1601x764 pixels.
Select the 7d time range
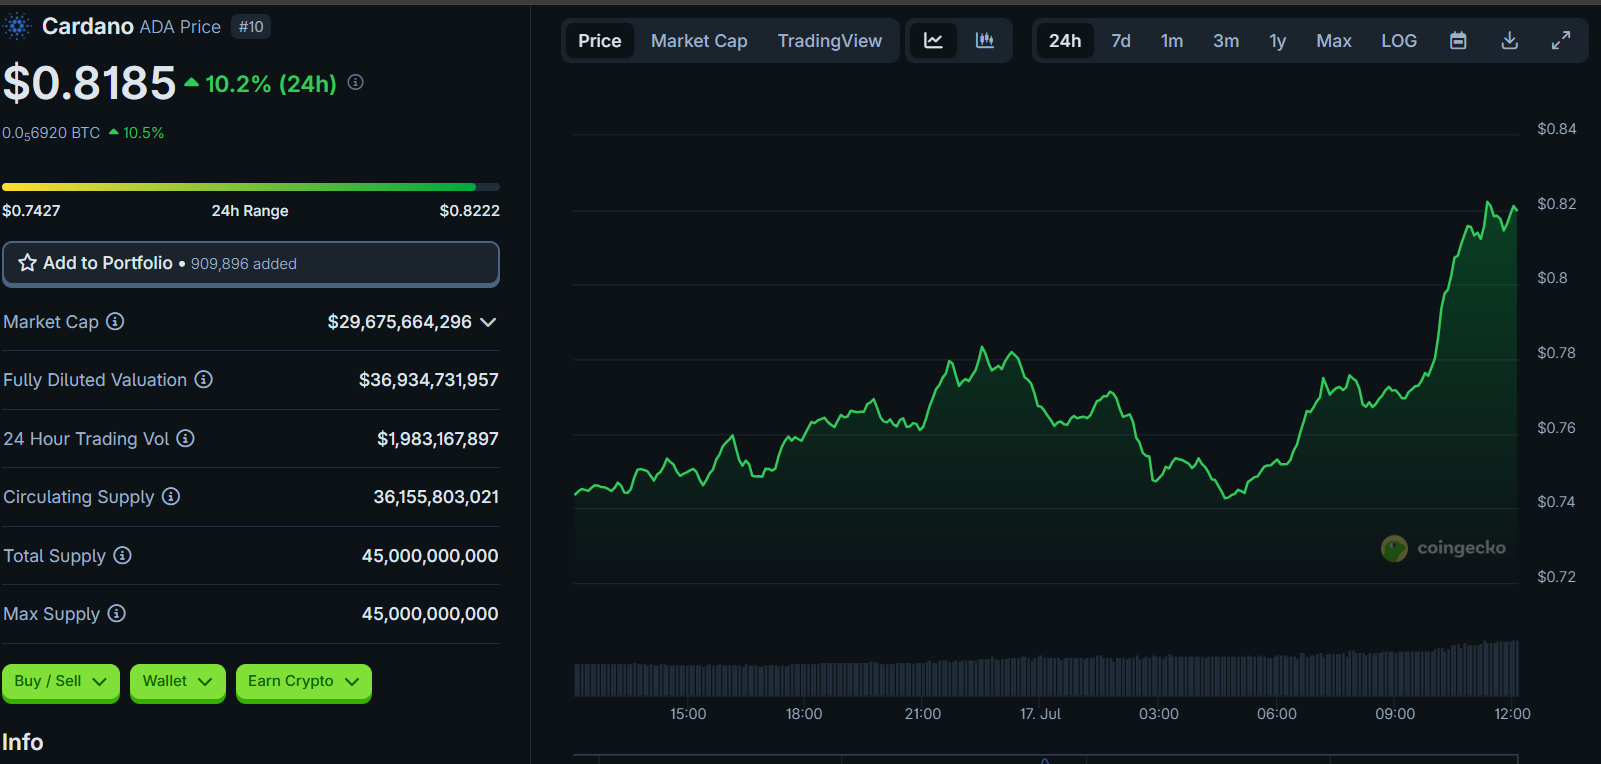pos(1121,41)
